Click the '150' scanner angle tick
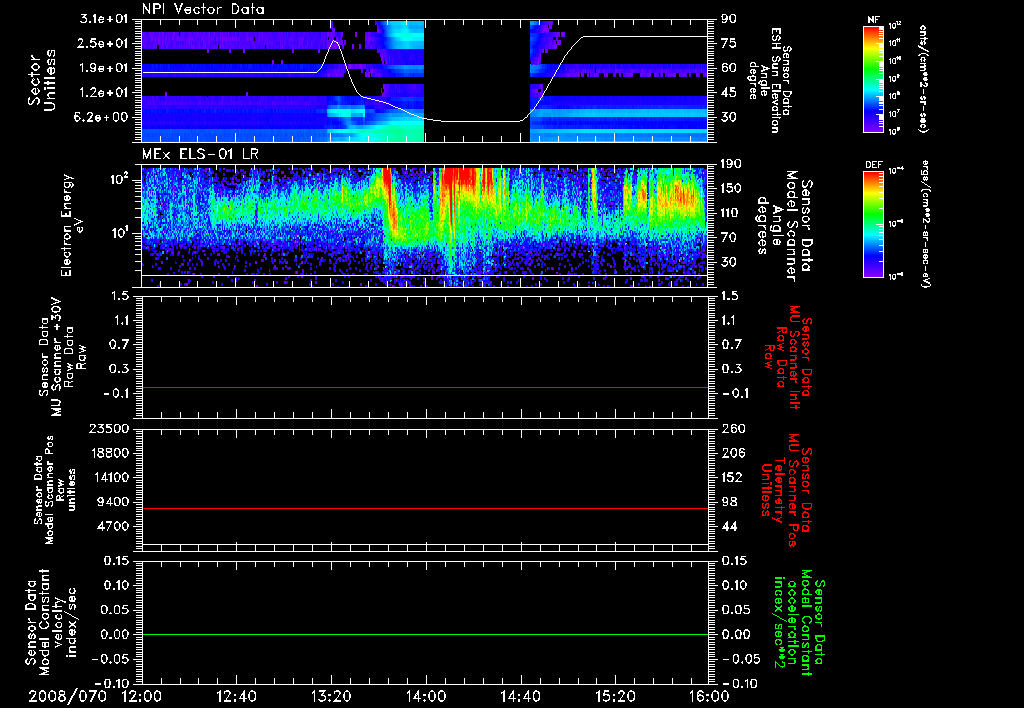This screenshot has height=708, width=1024. pyautogui.click(x=732, y=188)
